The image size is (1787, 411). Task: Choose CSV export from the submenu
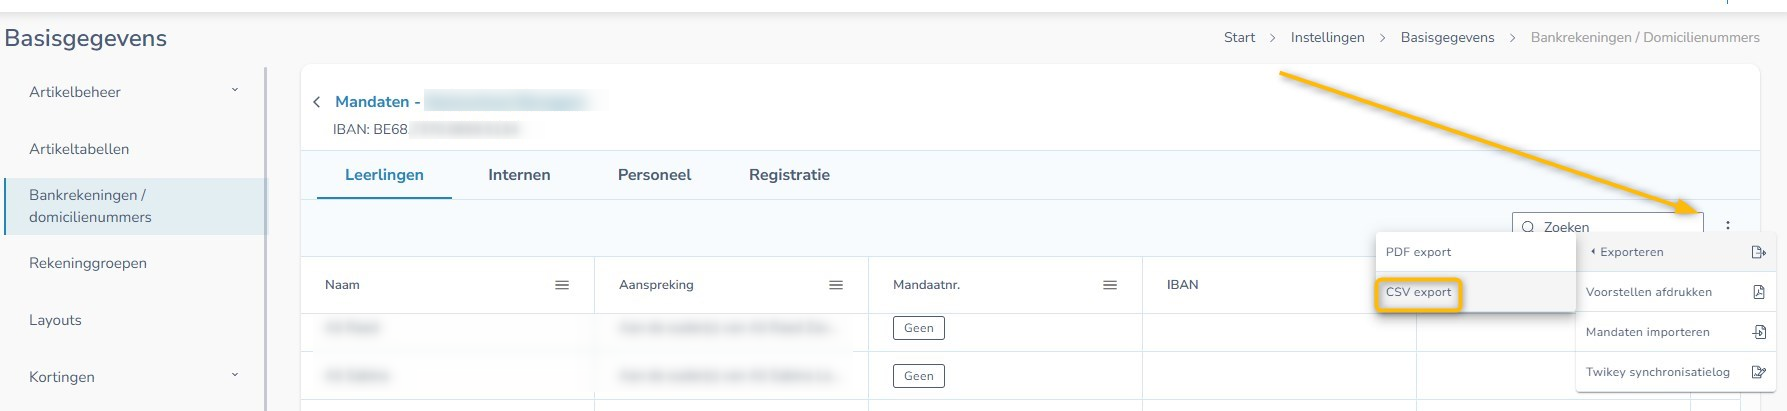[x=1418, y=293]
